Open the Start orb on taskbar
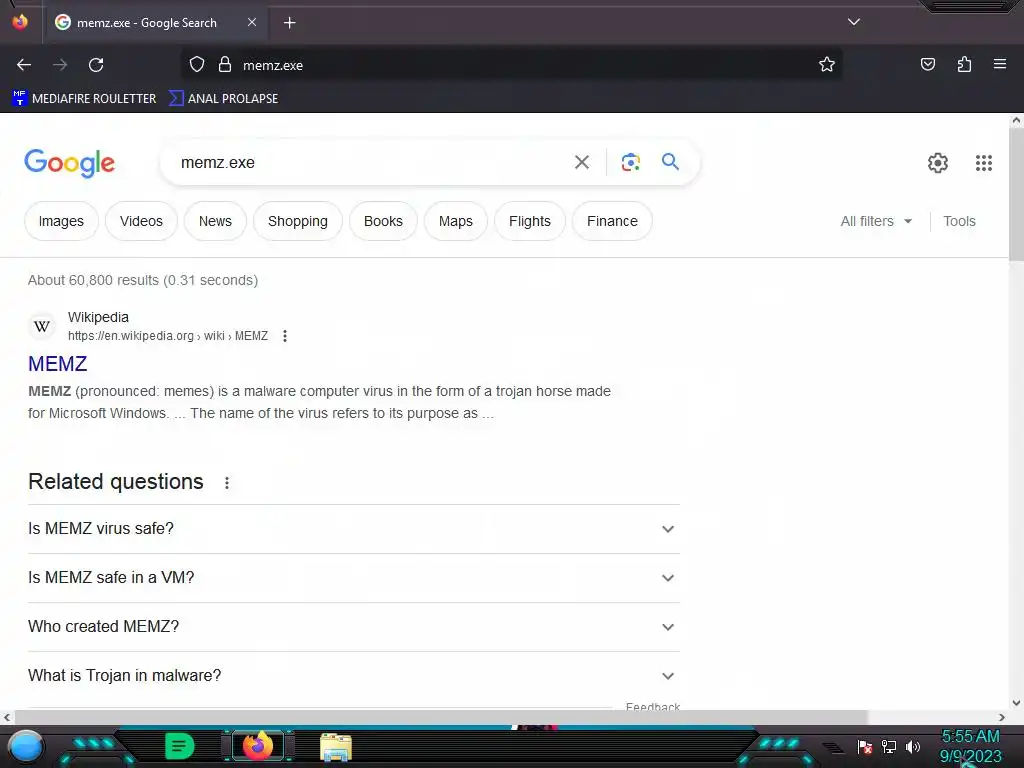1024x768 pixels. (x=26, y=746)
